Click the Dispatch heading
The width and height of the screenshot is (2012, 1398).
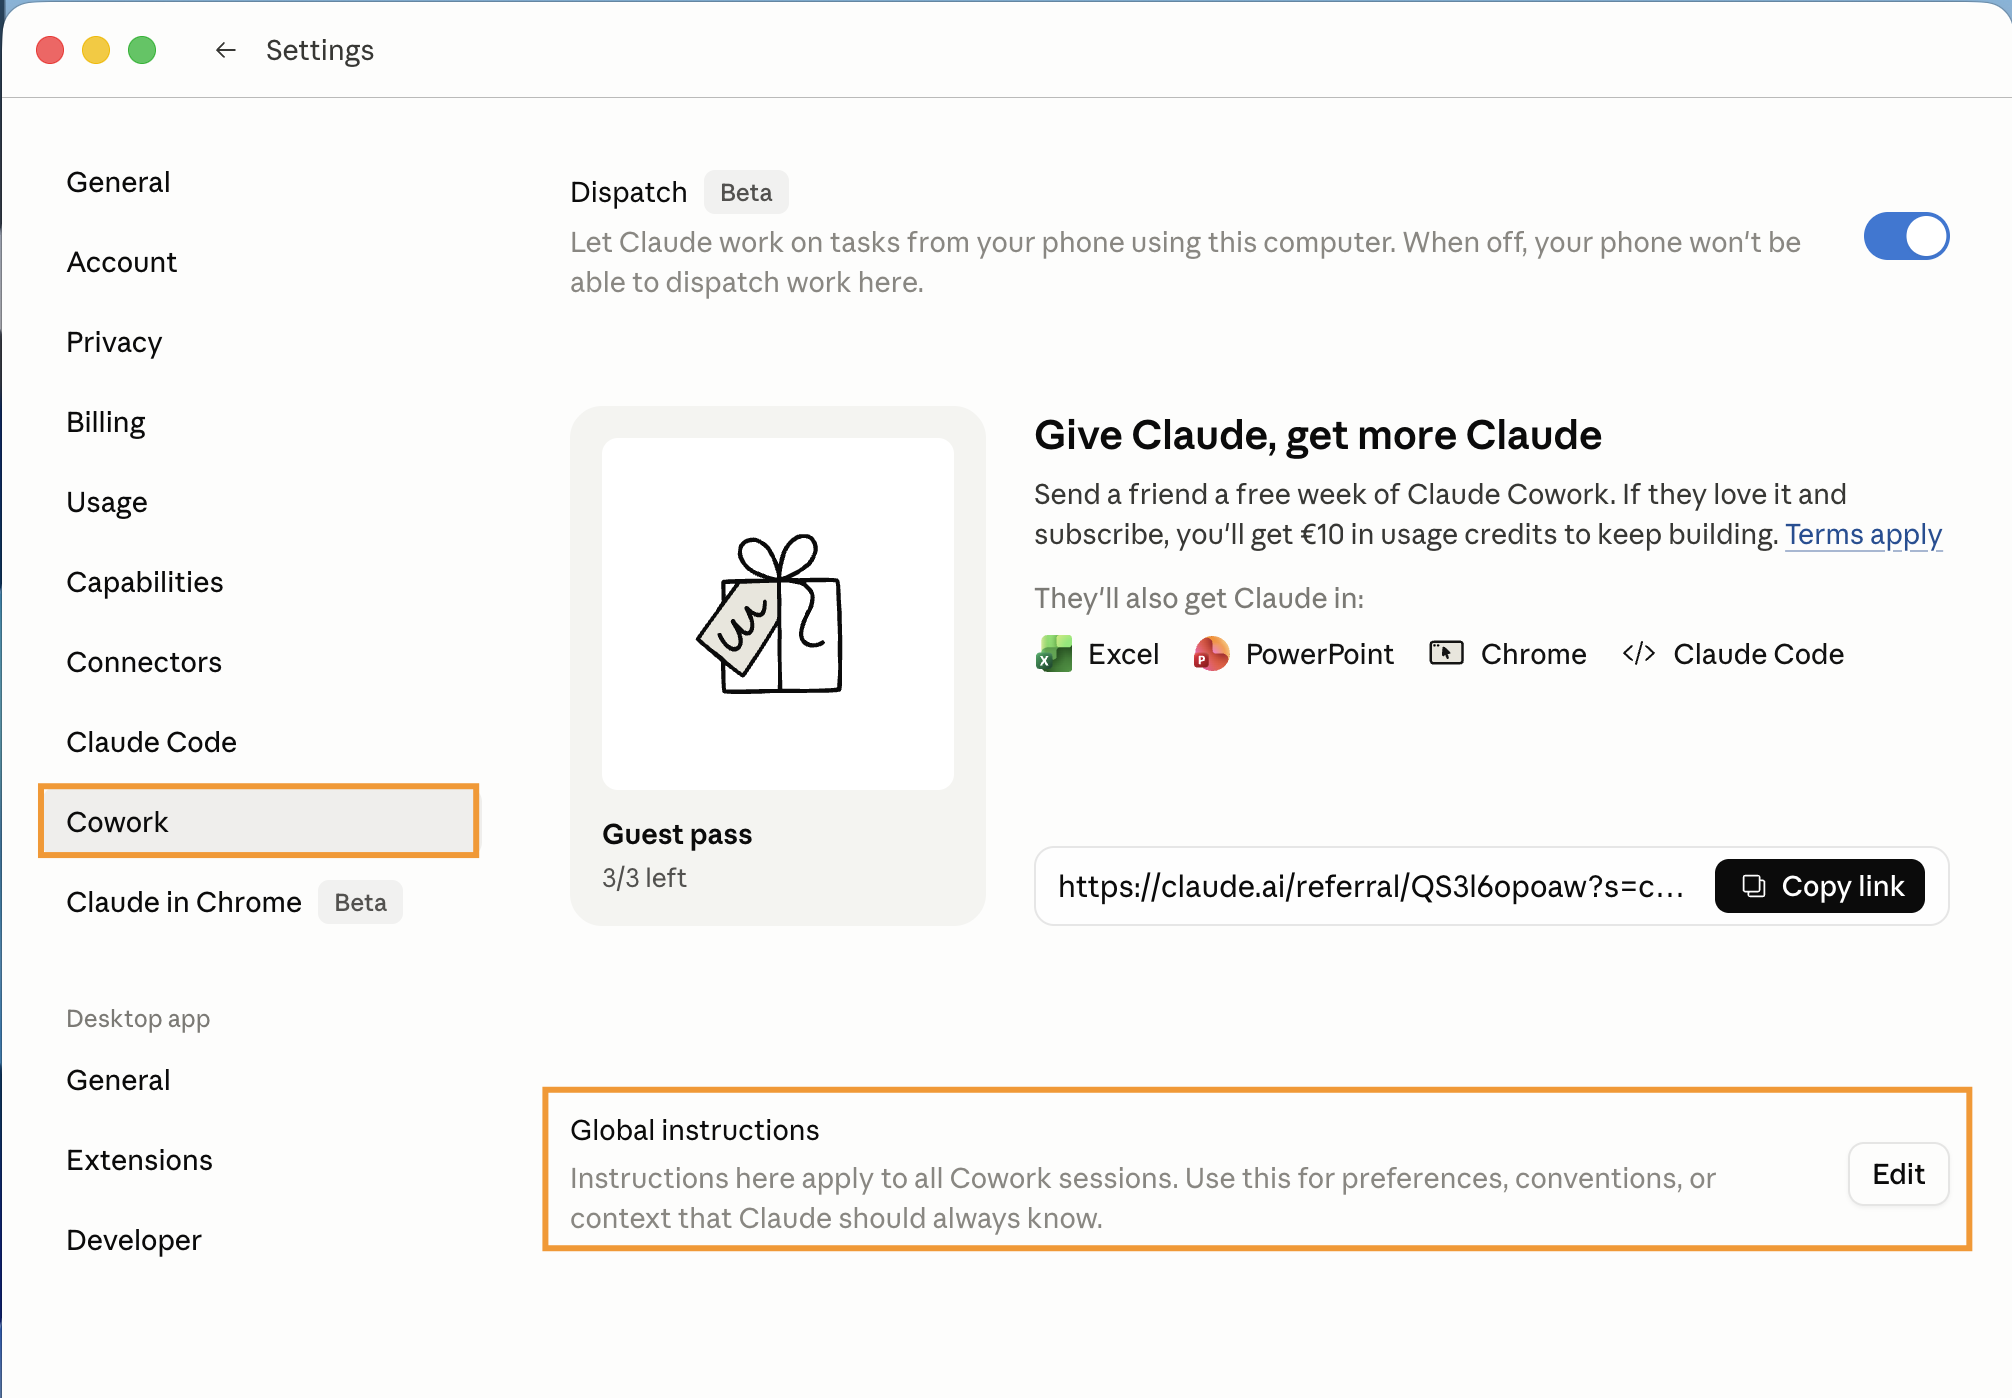pyautogui.click(x=628, y=192)
